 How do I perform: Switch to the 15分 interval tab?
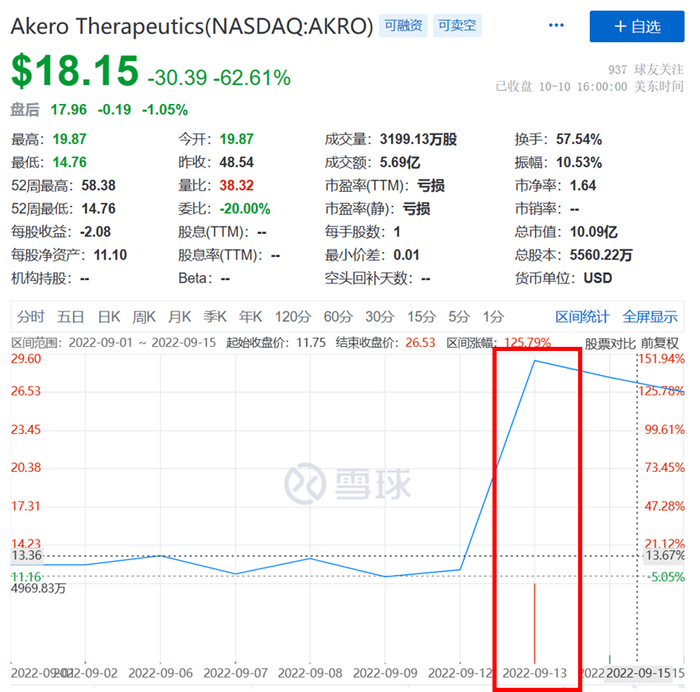pos(421,317)
